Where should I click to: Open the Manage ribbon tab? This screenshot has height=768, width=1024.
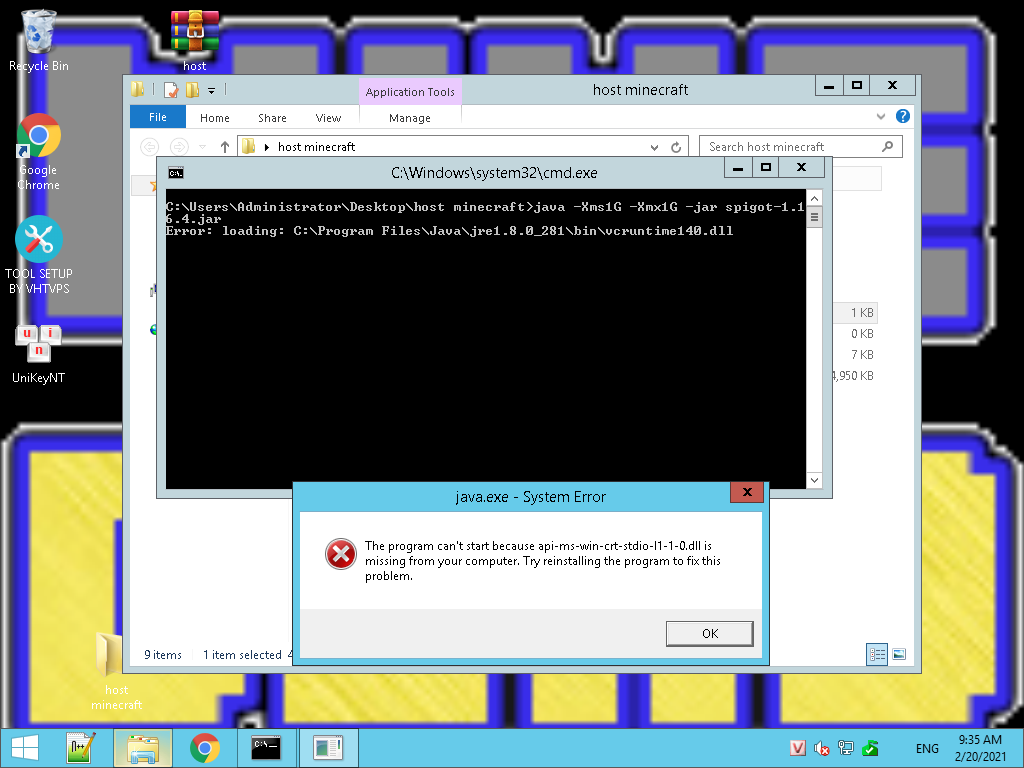point(409,118)
